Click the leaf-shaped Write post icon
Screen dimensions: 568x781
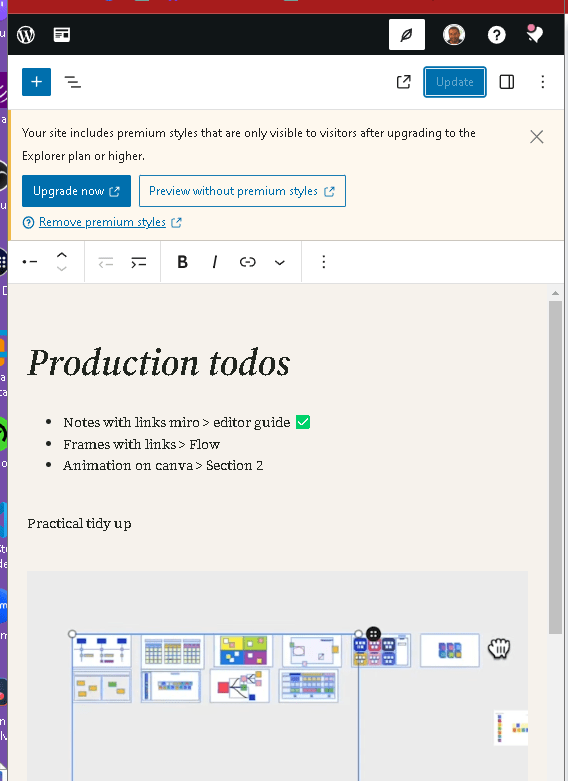(407, 35)
